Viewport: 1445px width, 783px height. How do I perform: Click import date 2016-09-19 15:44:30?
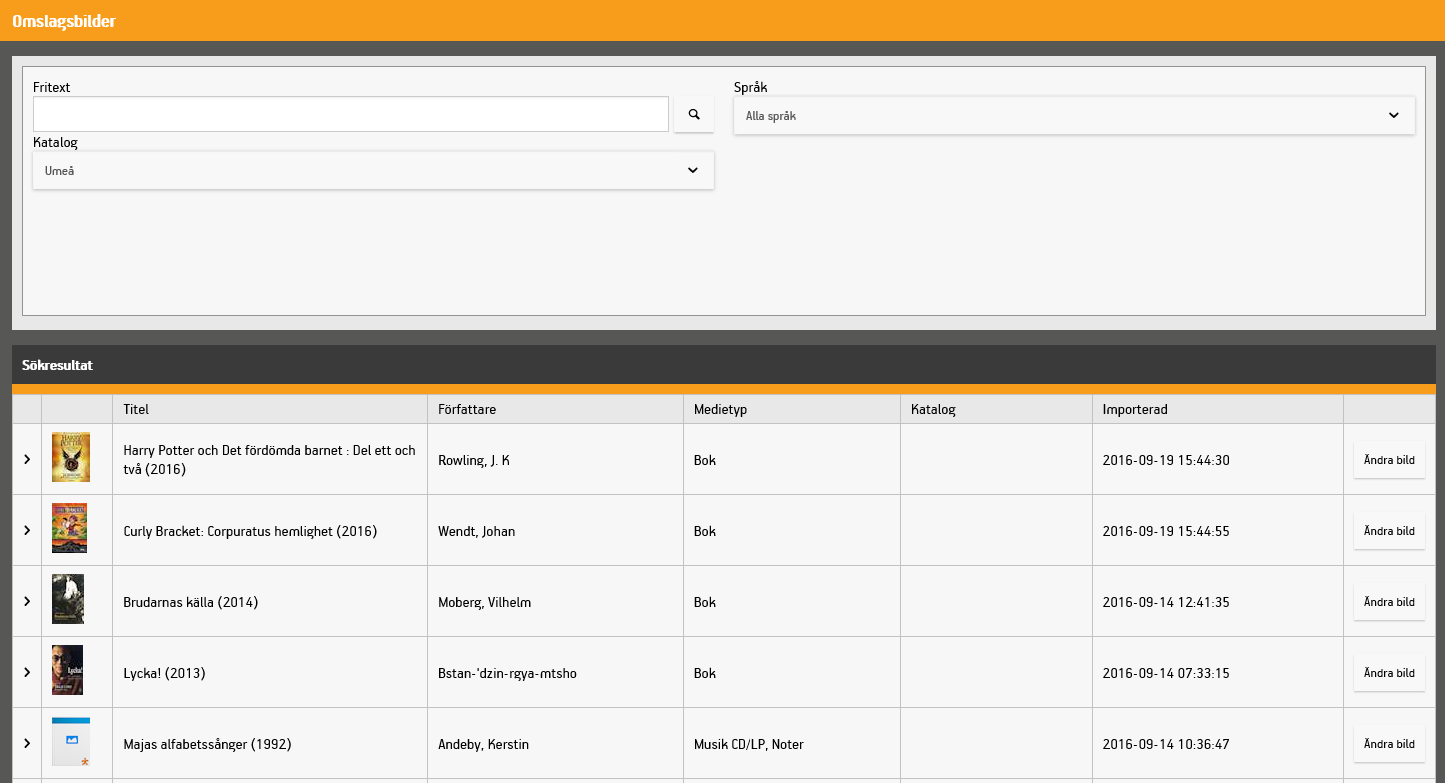point(1166,460)
